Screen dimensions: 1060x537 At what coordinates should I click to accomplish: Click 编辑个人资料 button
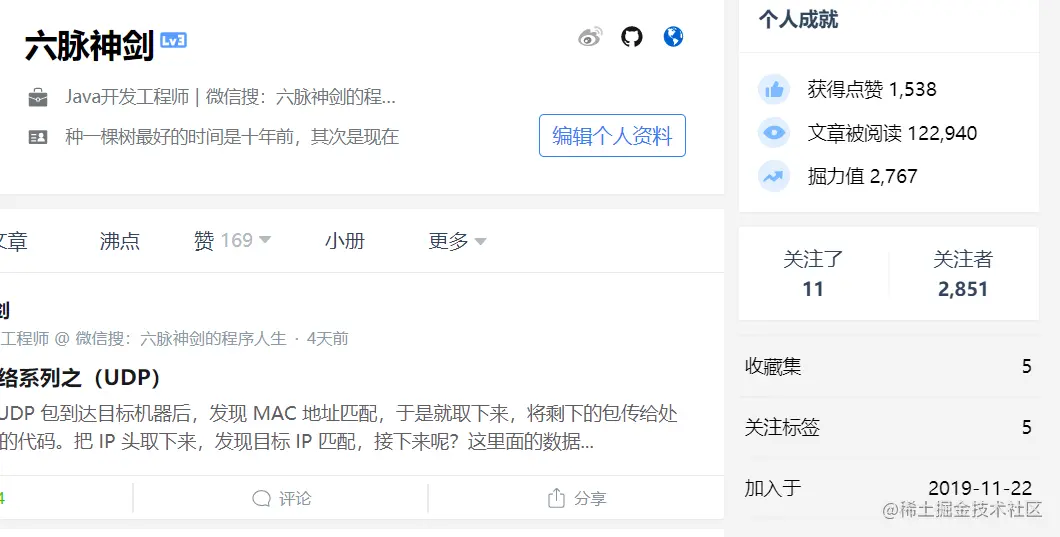(x=612, y=136)
